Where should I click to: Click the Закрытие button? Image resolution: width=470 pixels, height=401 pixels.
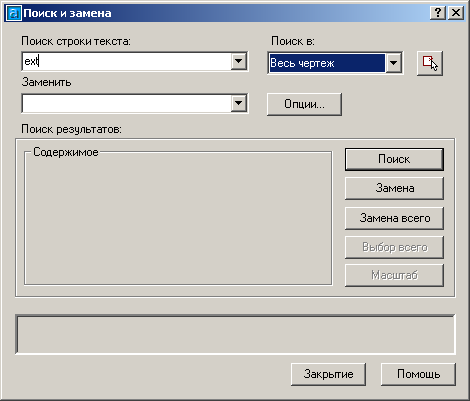(x=328, y=374)
